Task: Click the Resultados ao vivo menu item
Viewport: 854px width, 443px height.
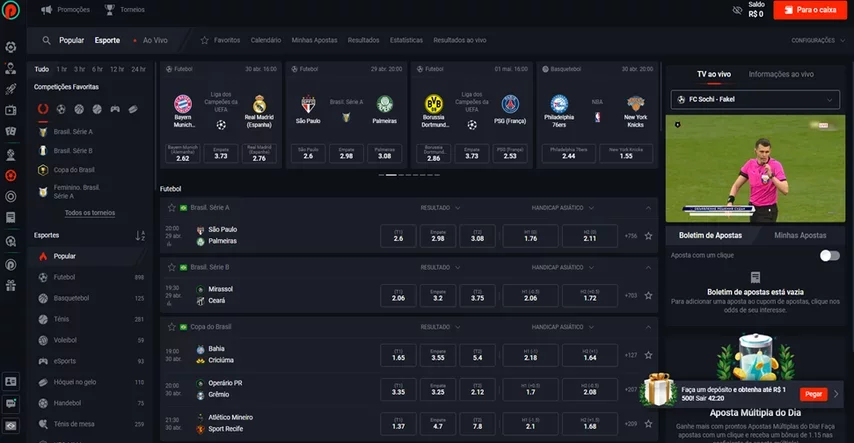Action: point(460,40)
